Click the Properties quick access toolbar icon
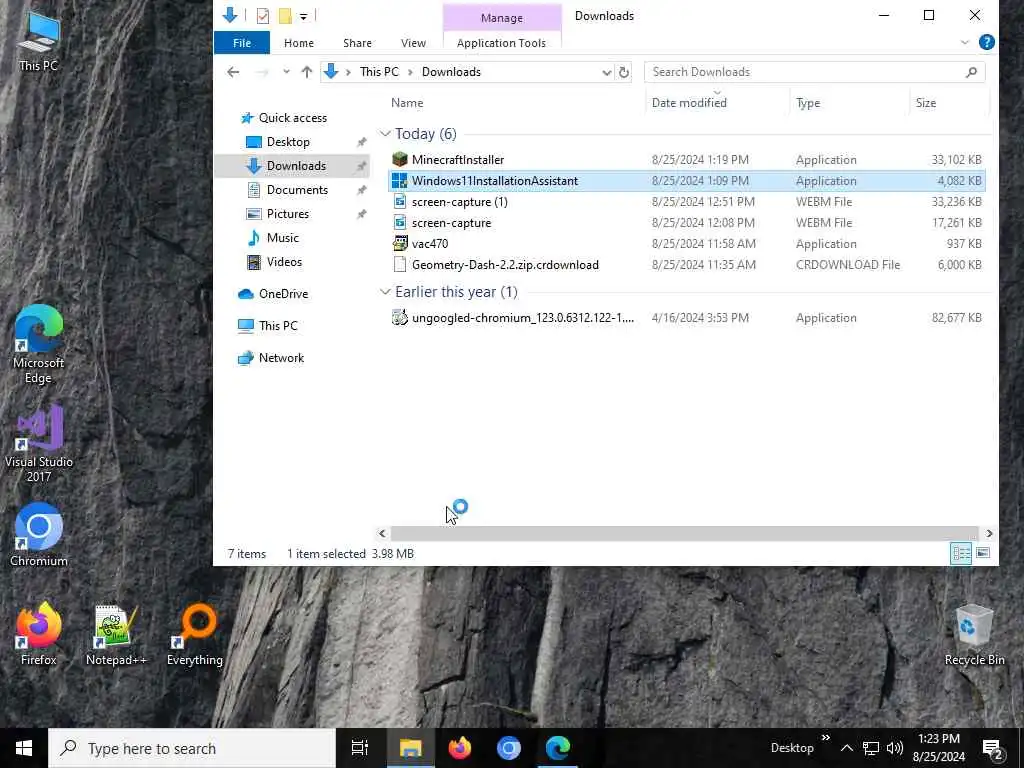This screenshot has height=768, width=1024. [263, 16]
